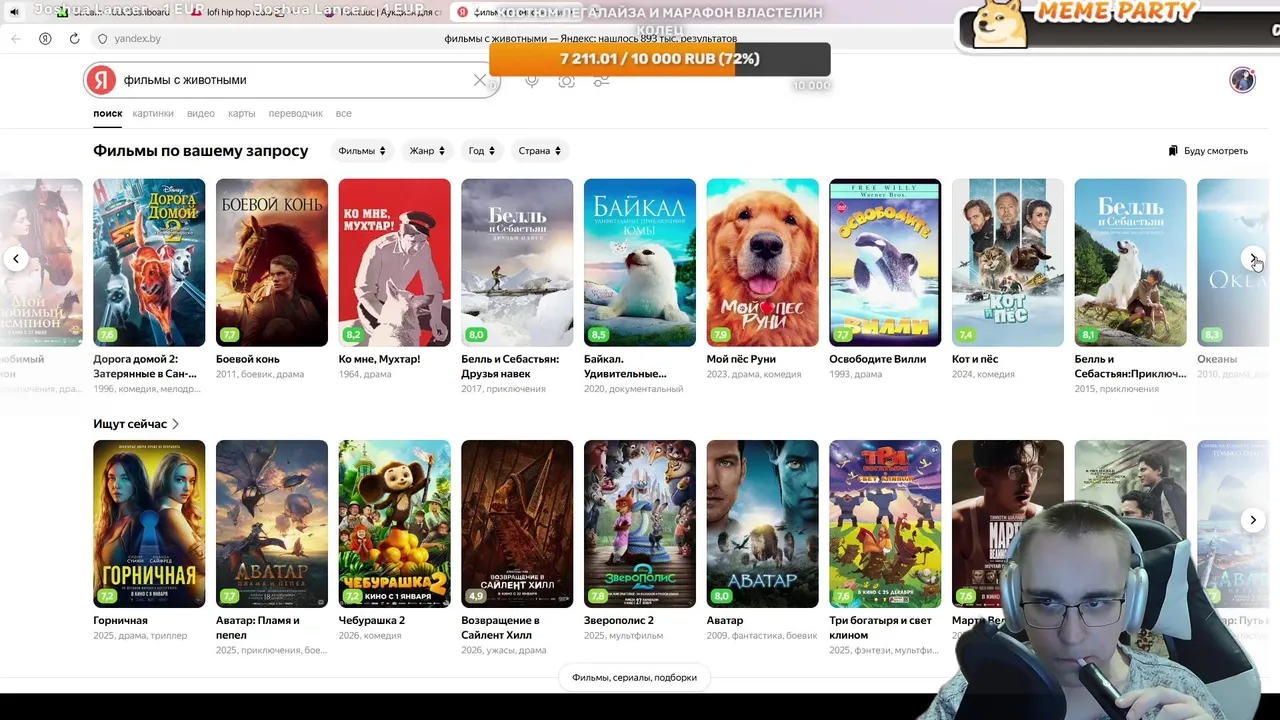
Task: Click the 2009 Аватар poster
Action: click(763, 524)
